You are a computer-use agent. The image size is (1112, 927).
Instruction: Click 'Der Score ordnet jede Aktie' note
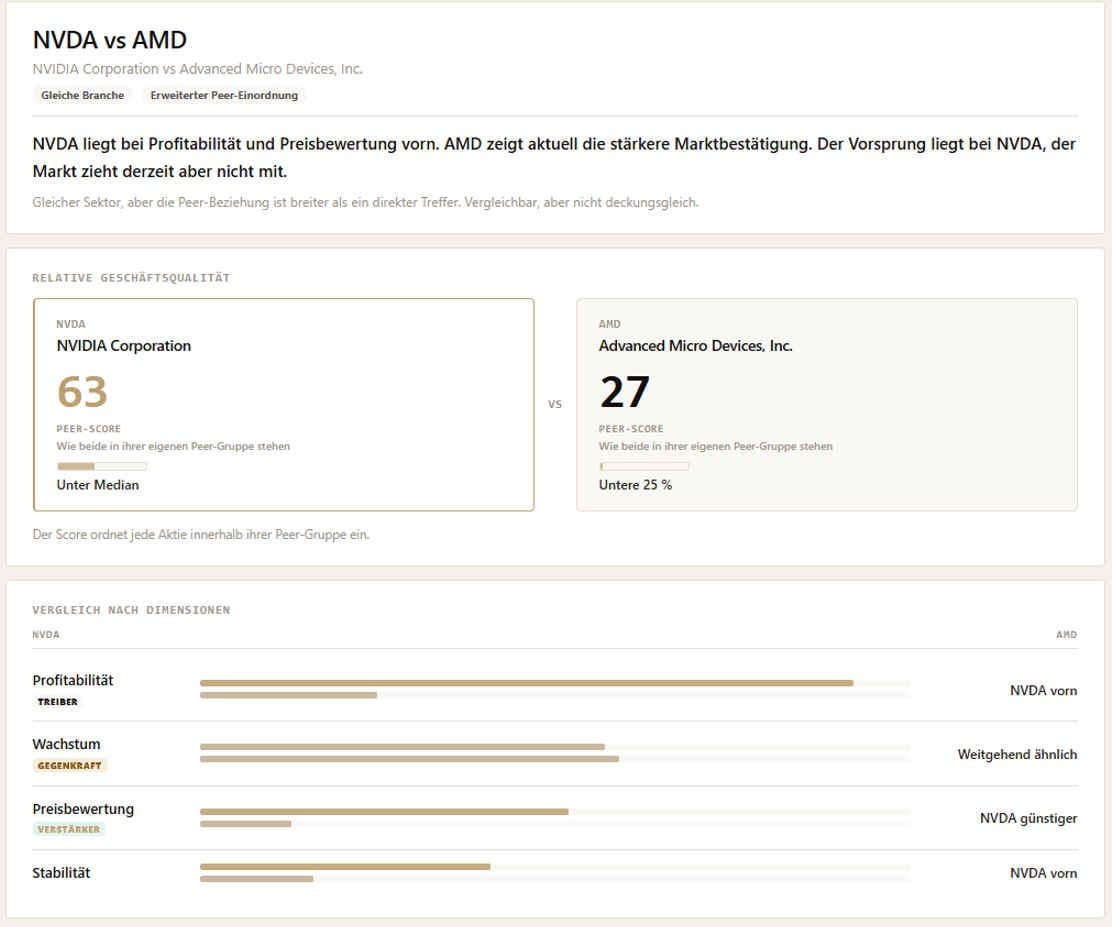201,535
